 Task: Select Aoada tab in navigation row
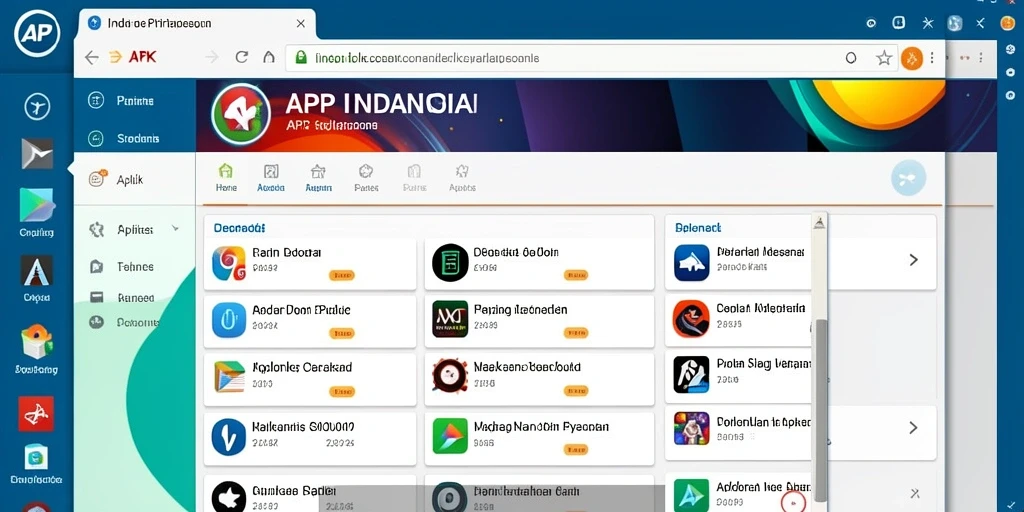270,178
